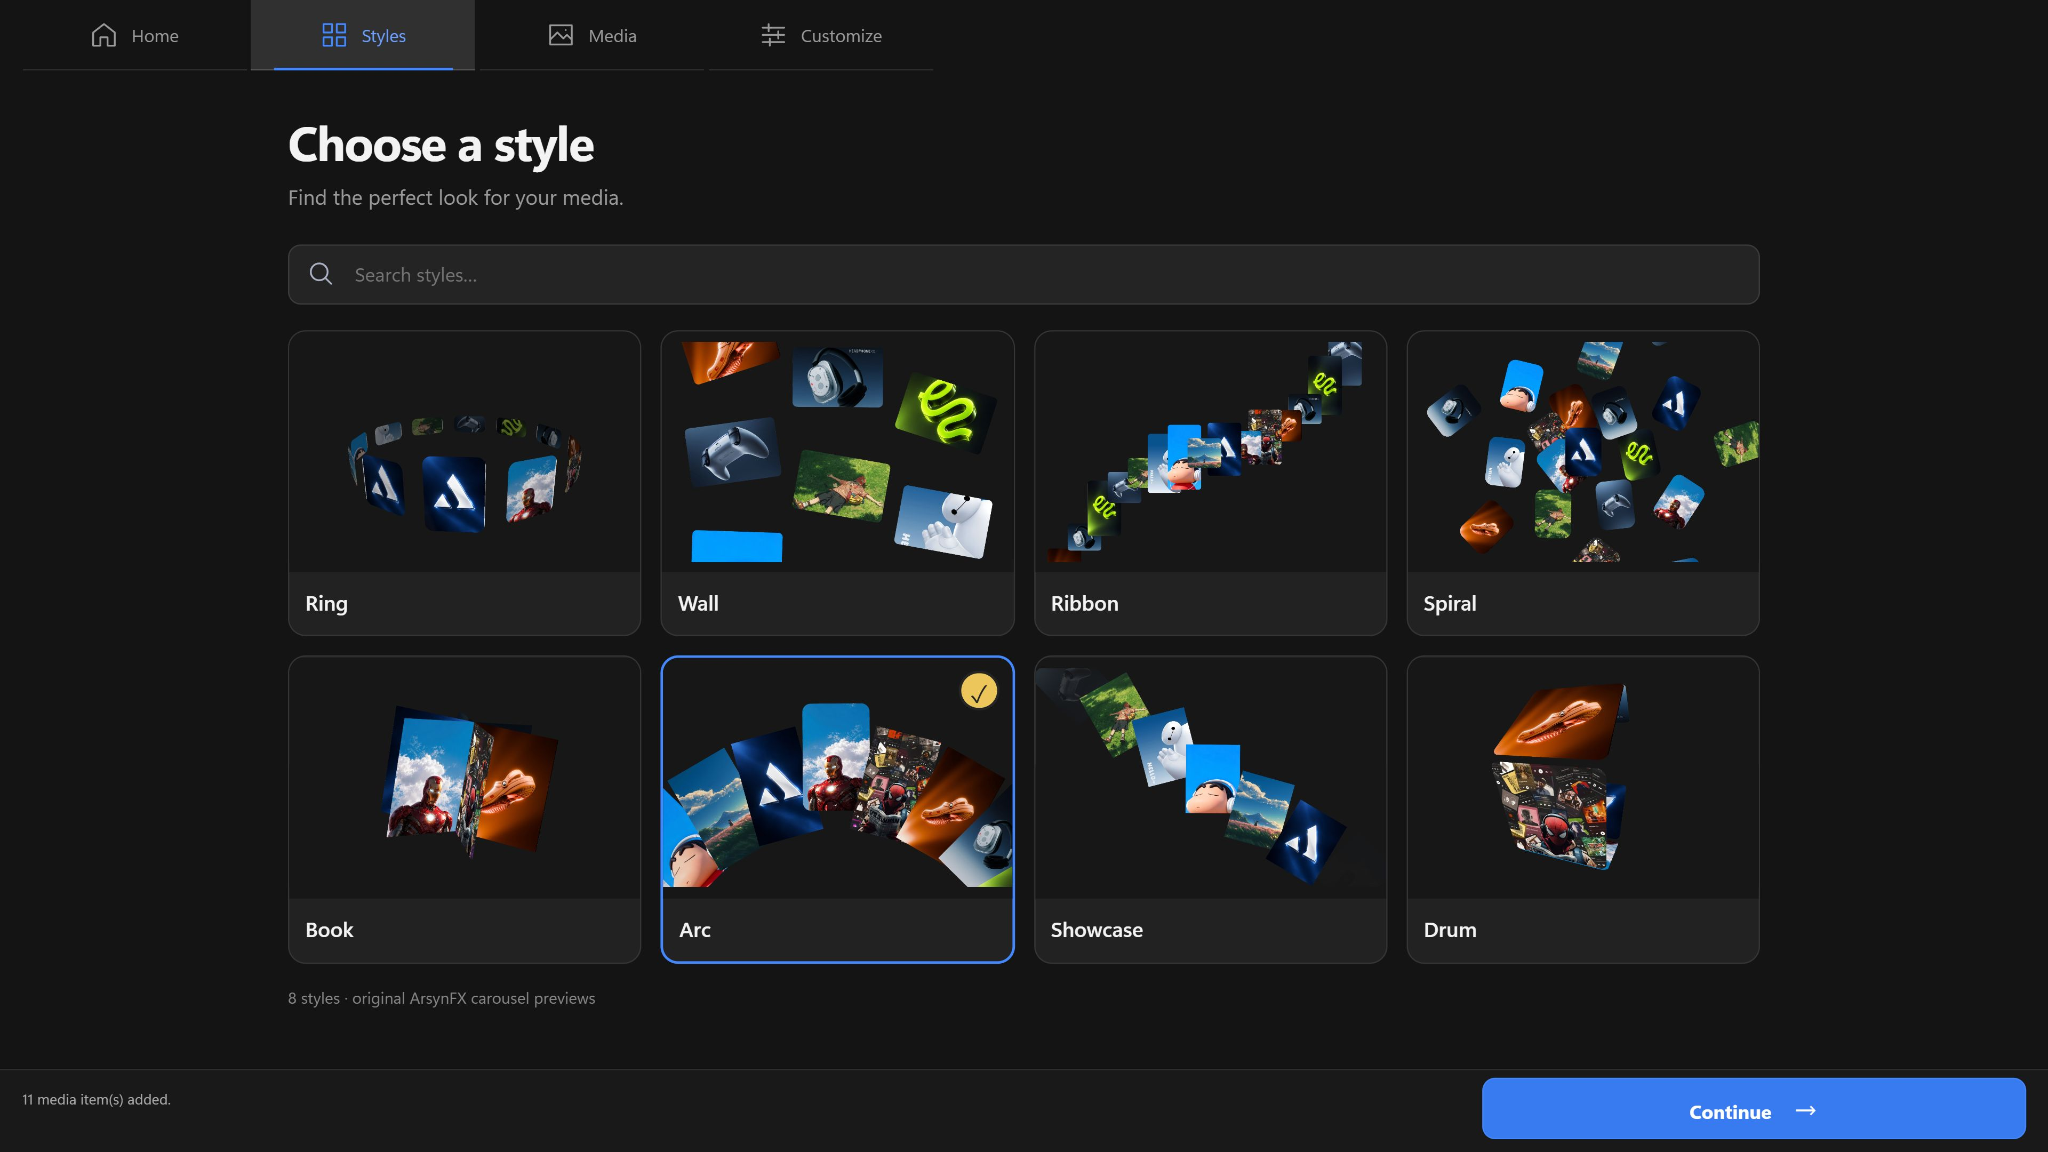
Task: Click the Styles grid icon
Action: tap(334, 36)
